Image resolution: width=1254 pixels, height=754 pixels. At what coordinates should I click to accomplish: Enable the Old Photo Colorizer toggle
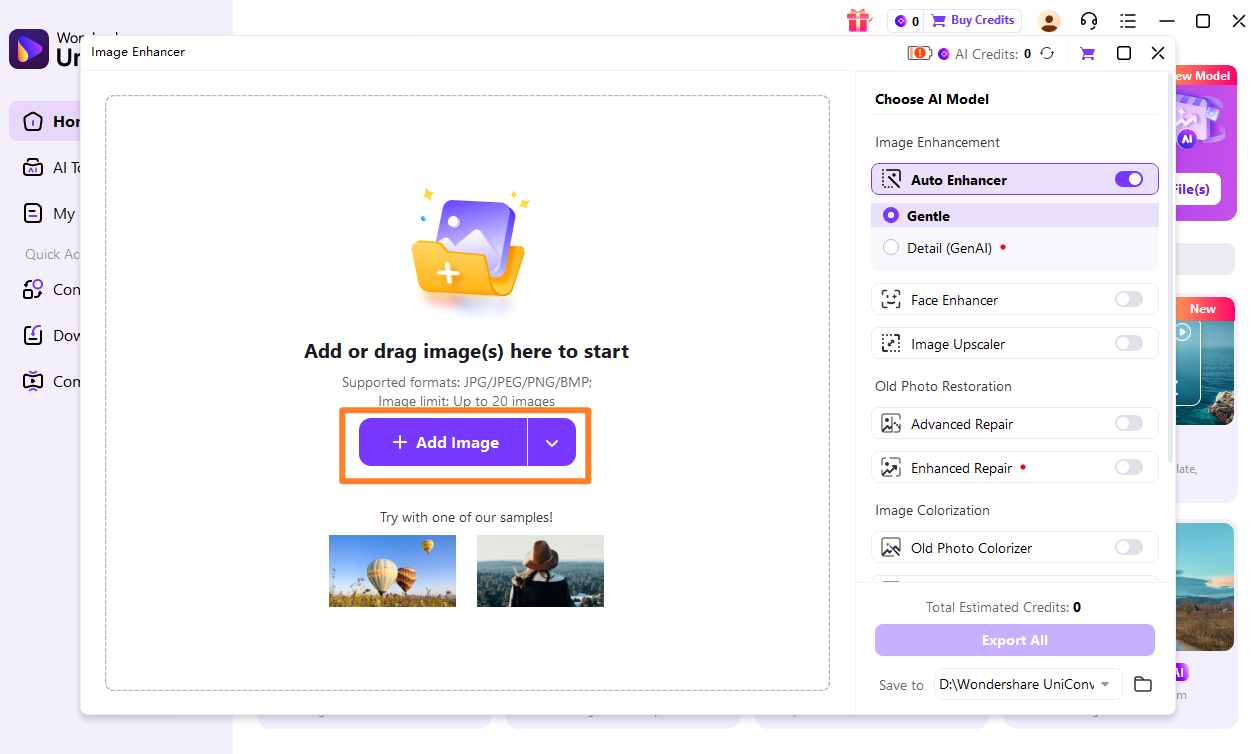point(1129,548)
